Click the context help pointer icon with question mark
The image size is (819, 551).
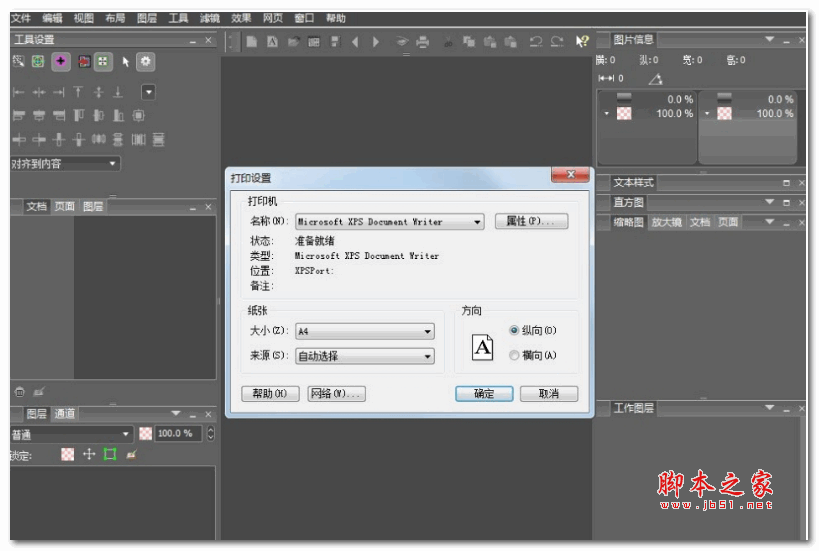point(582,41)
